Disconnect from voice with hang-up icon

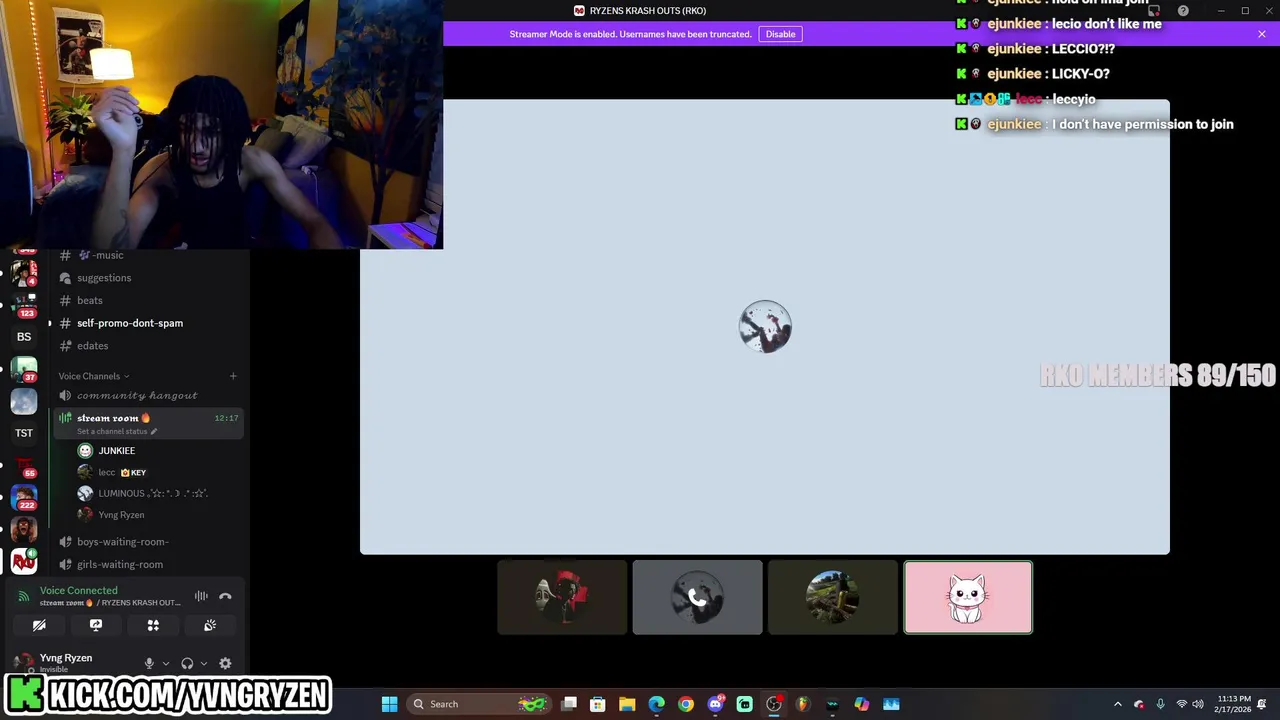tap(225, 596)
